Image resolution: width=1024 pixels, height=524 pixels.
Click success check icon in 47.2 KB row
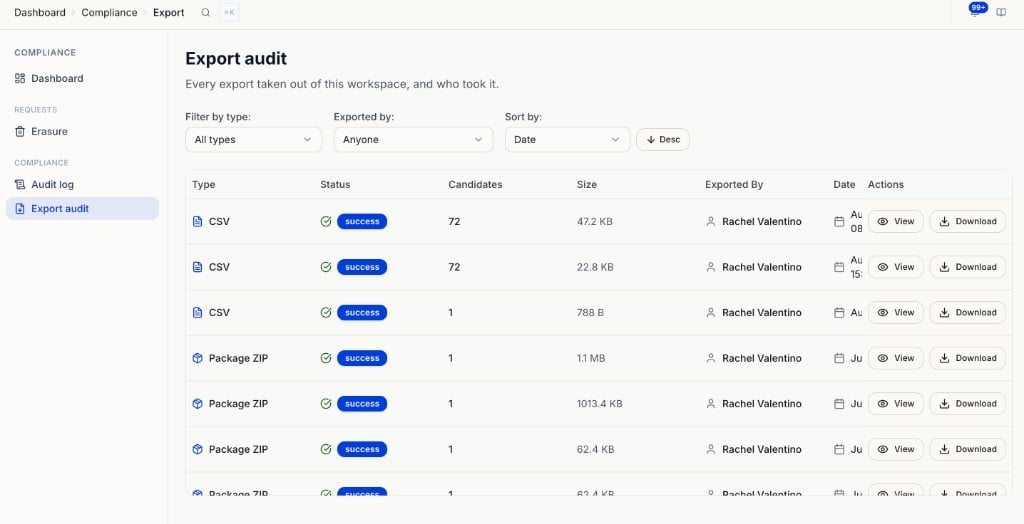click(x=326, y=221)
